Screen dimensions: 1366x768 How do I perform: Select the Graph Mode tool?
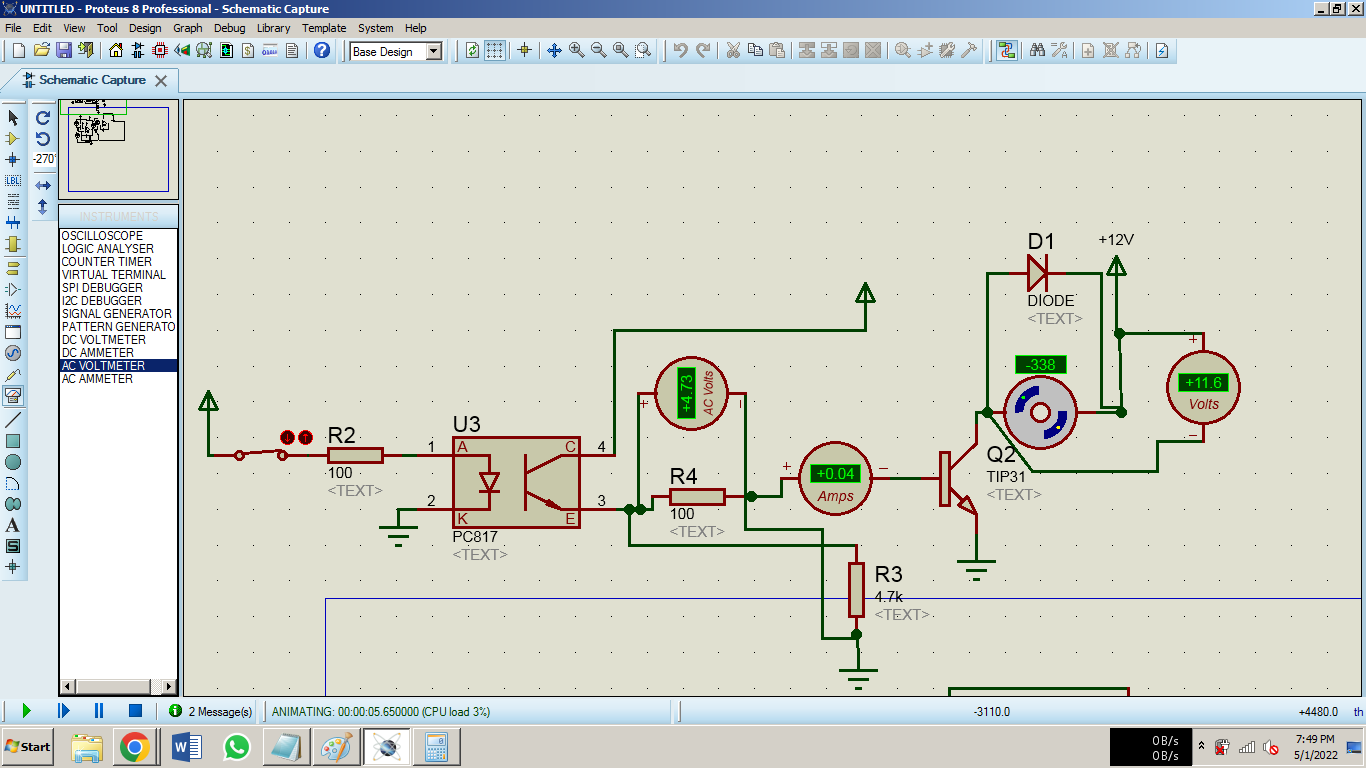(13, 311)
